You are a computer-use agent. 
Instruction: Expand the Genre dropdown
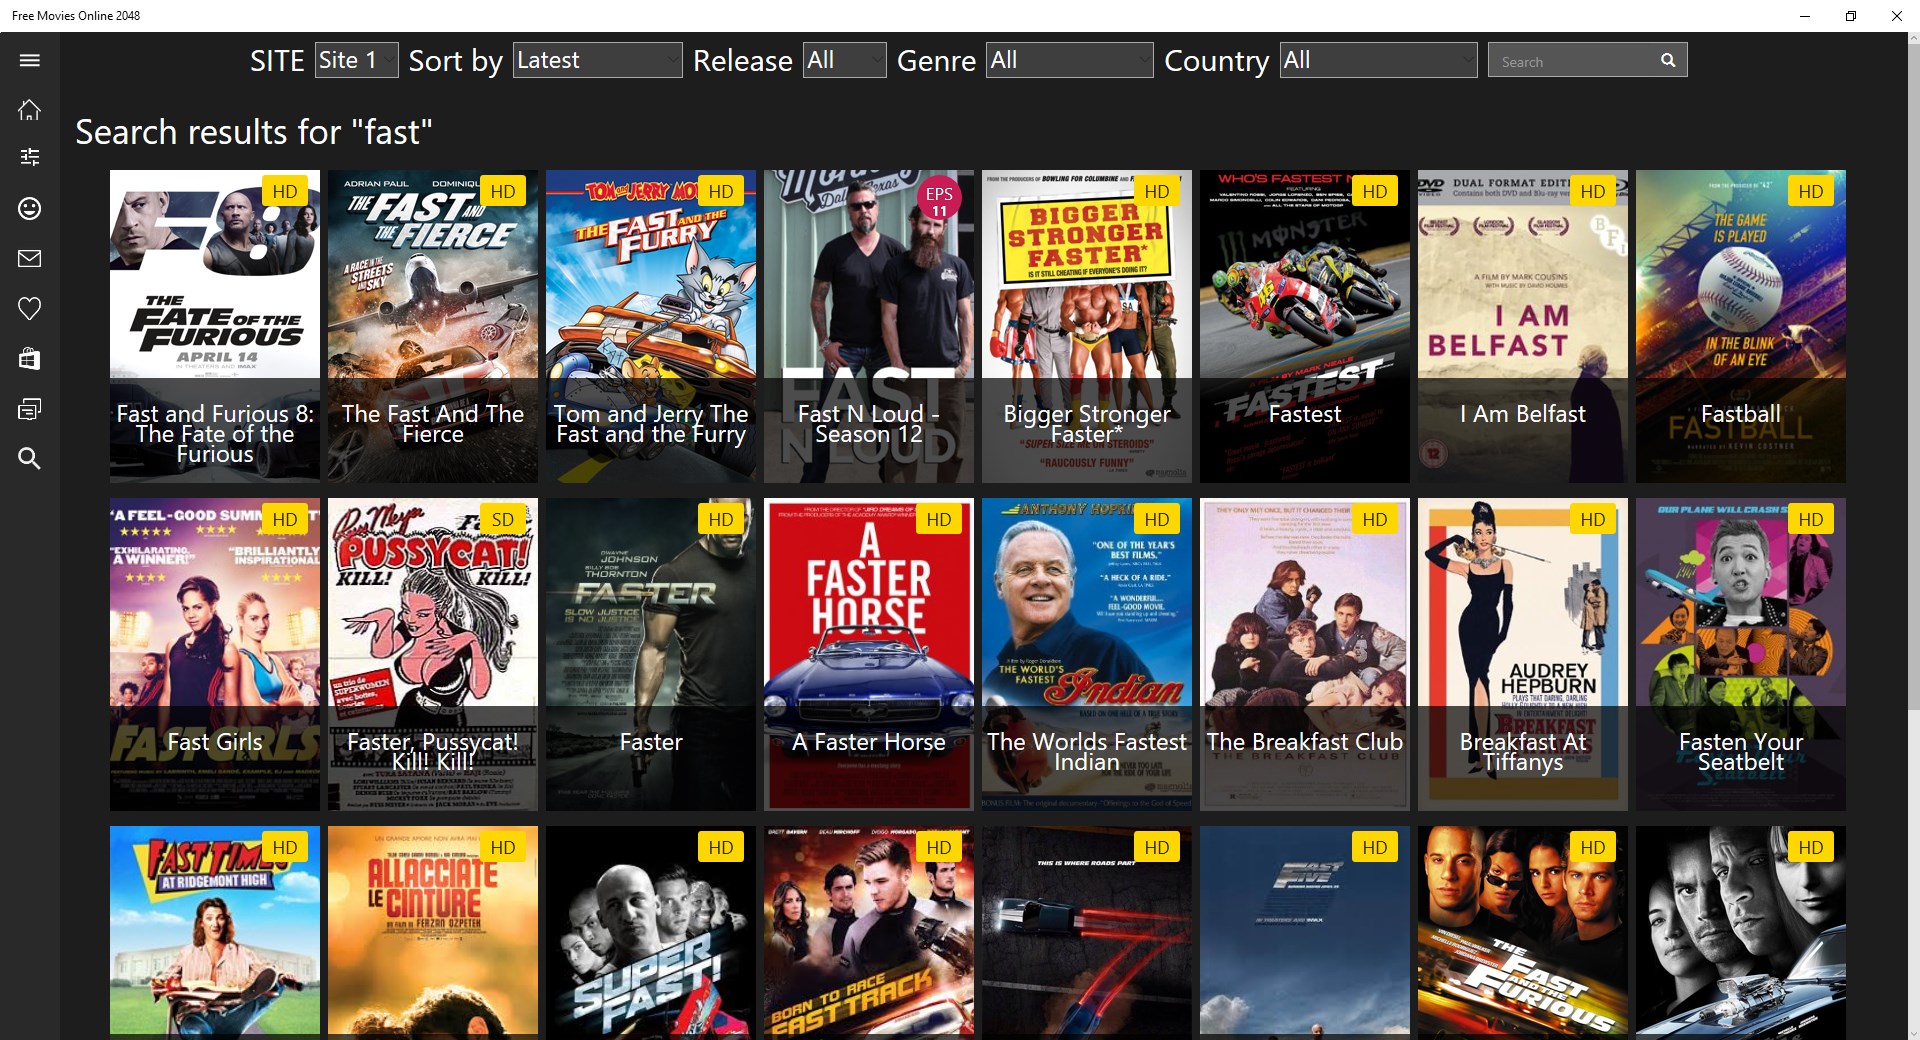(x=1070, y=60)
